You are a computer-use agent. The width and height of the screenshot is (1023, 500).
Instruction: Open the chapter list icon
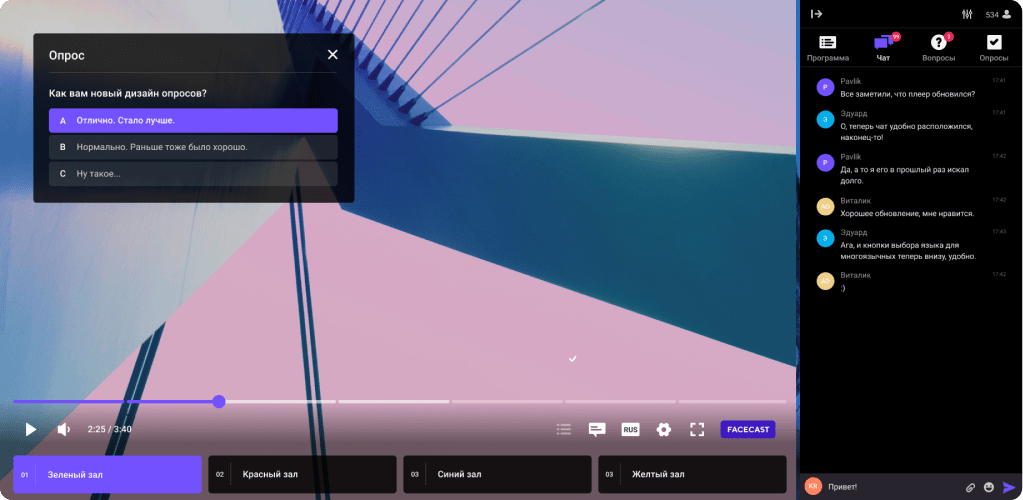[x=564, y=429]
